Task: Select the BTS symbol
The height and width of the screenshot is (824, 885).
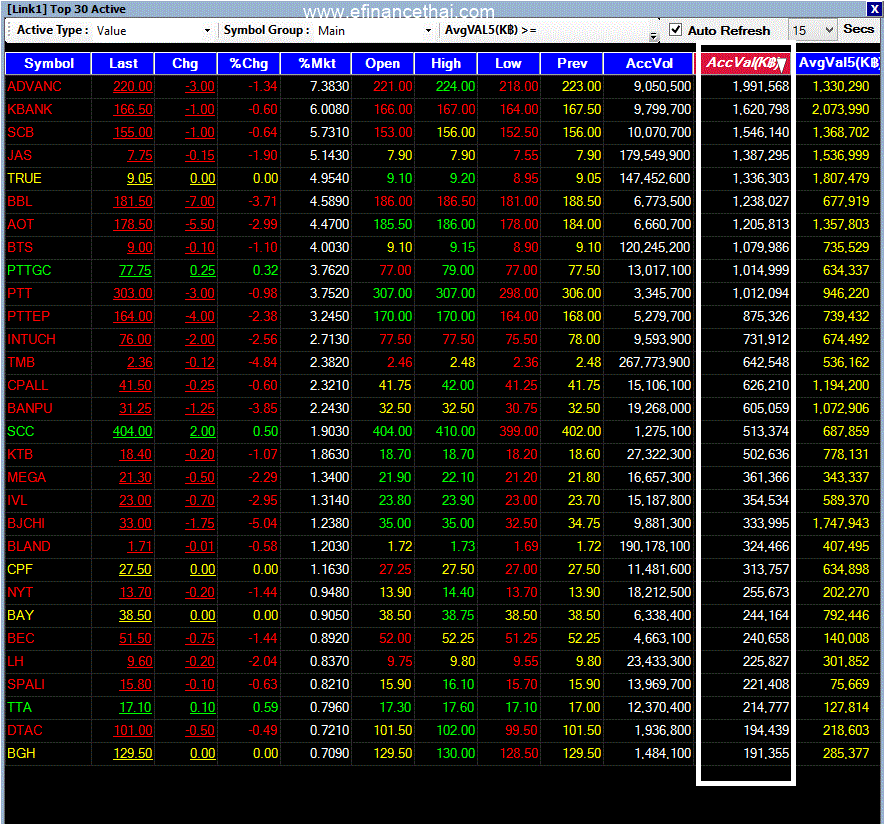Action: [x=20, y=247]
